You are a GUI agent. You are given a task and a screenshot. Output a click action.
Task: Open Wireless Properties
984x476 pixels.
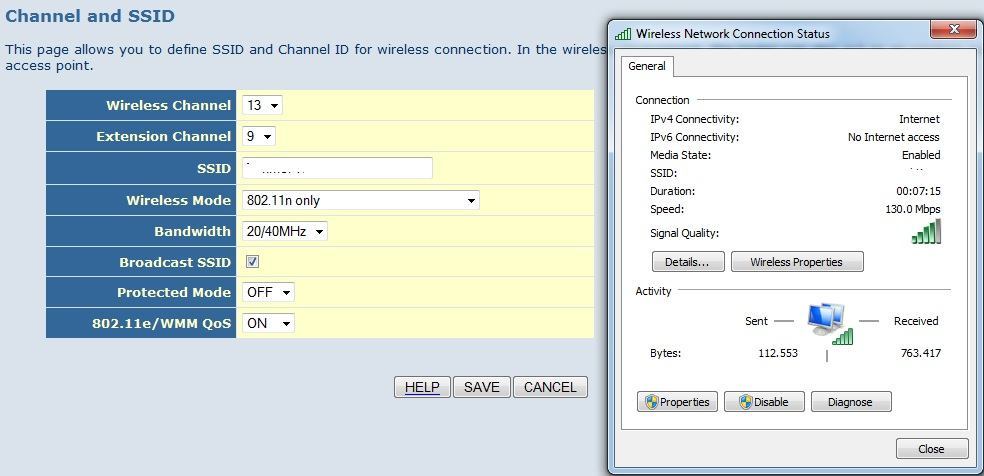[x=797, y=262]
